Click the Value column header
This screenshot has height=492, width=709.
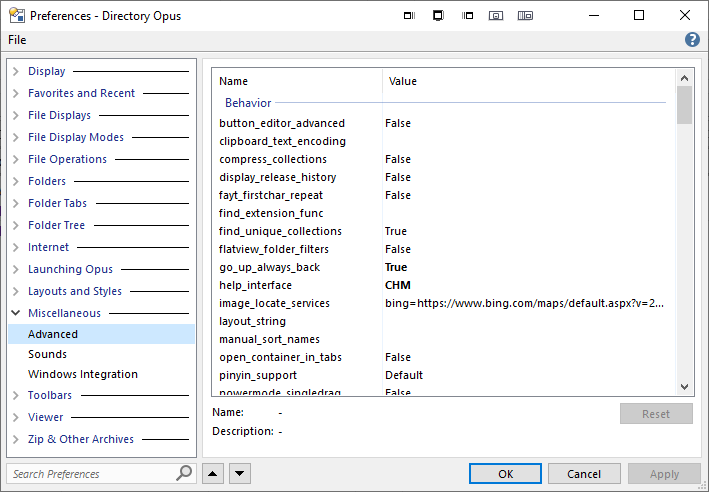point(529,81)
